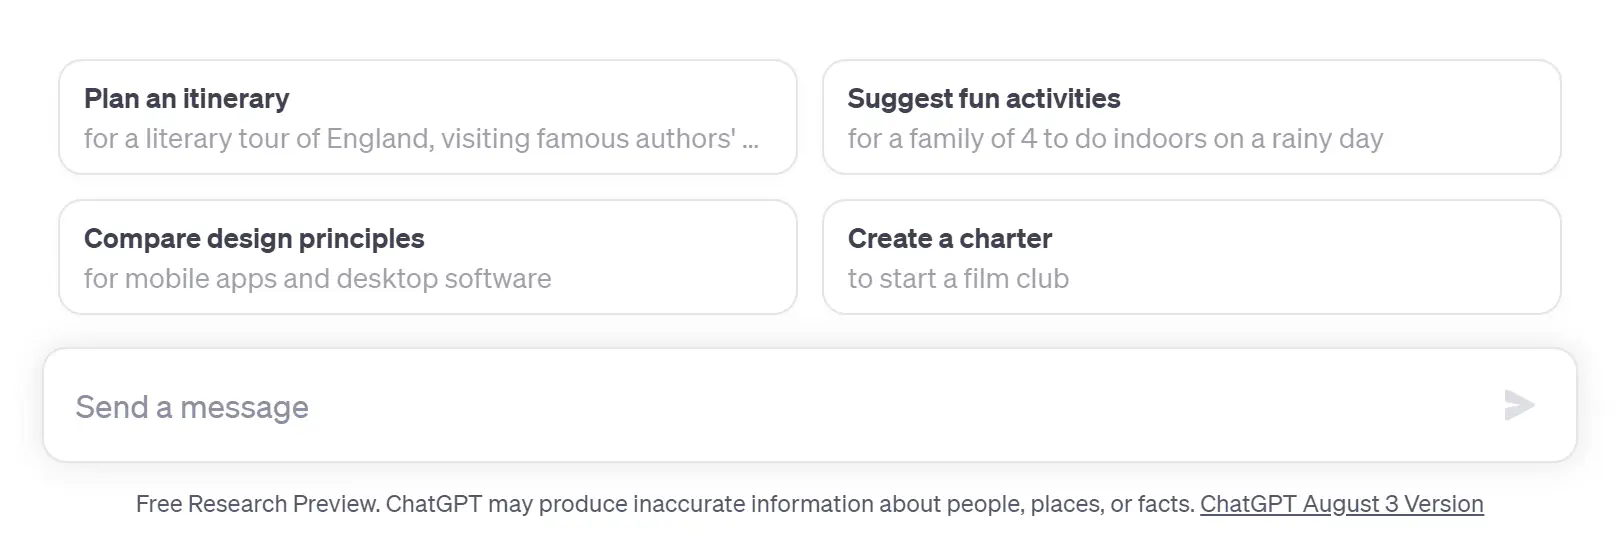Viewport: 1624px width, 558px height.
Task: Click empty space right of film club text
Action: 1300,279
